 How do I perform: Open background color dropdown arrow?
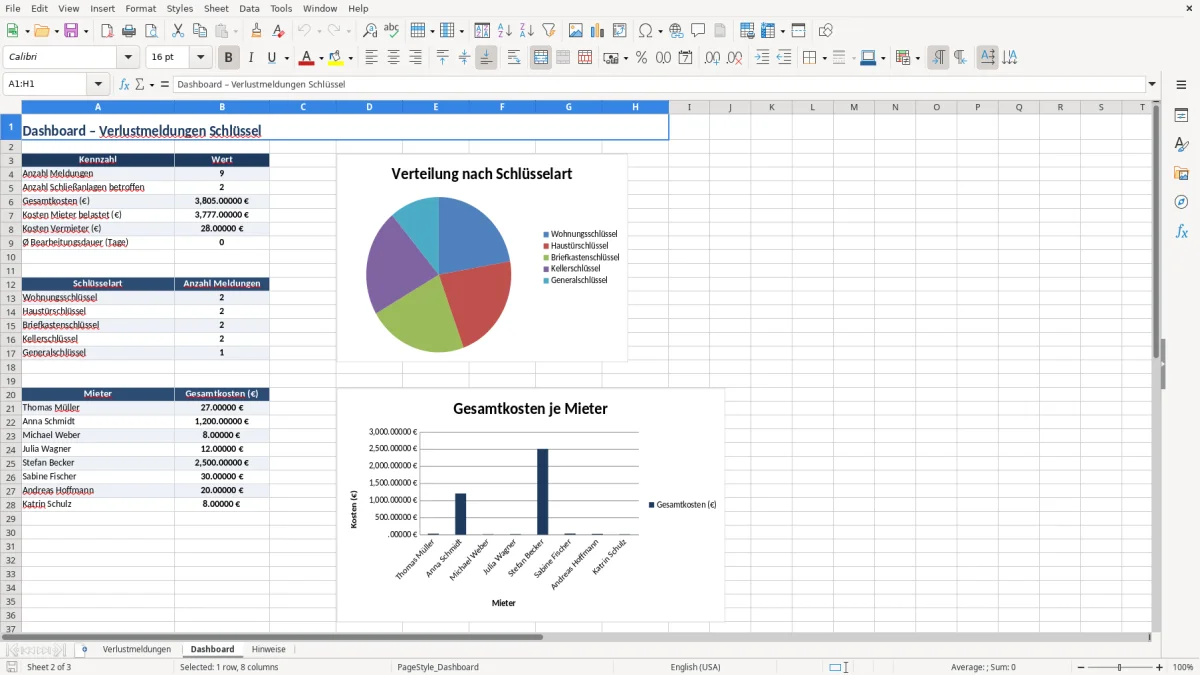(x=350, y=58)
